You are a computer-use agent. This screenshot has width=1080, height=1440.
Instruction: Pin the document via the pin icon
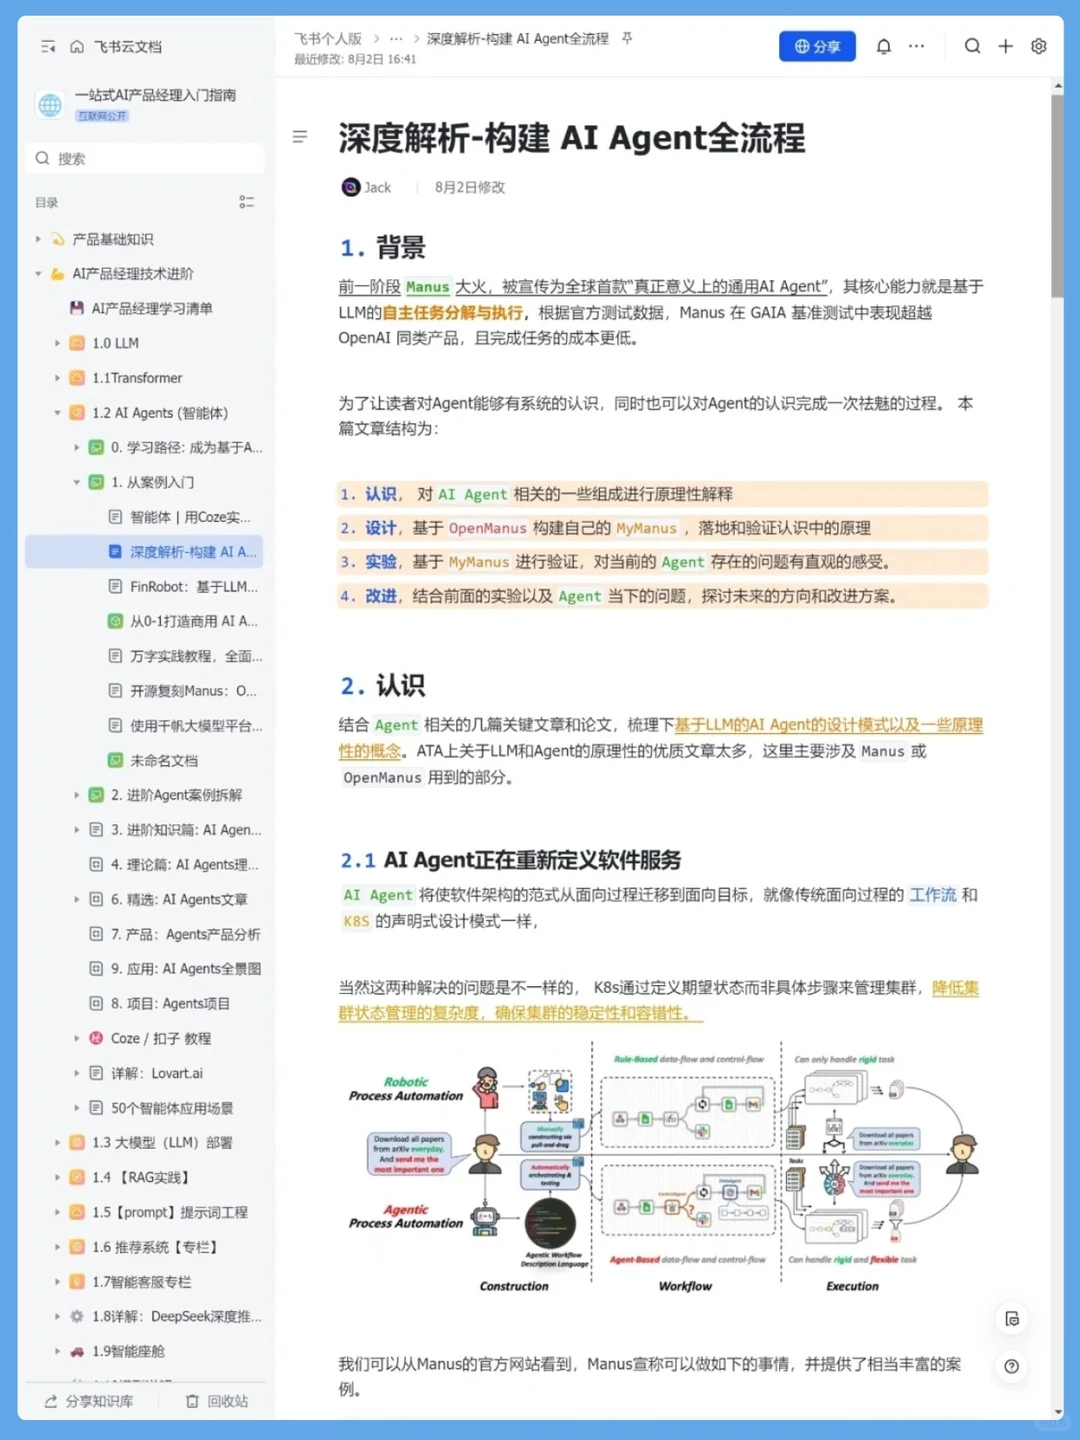point(627,38)
